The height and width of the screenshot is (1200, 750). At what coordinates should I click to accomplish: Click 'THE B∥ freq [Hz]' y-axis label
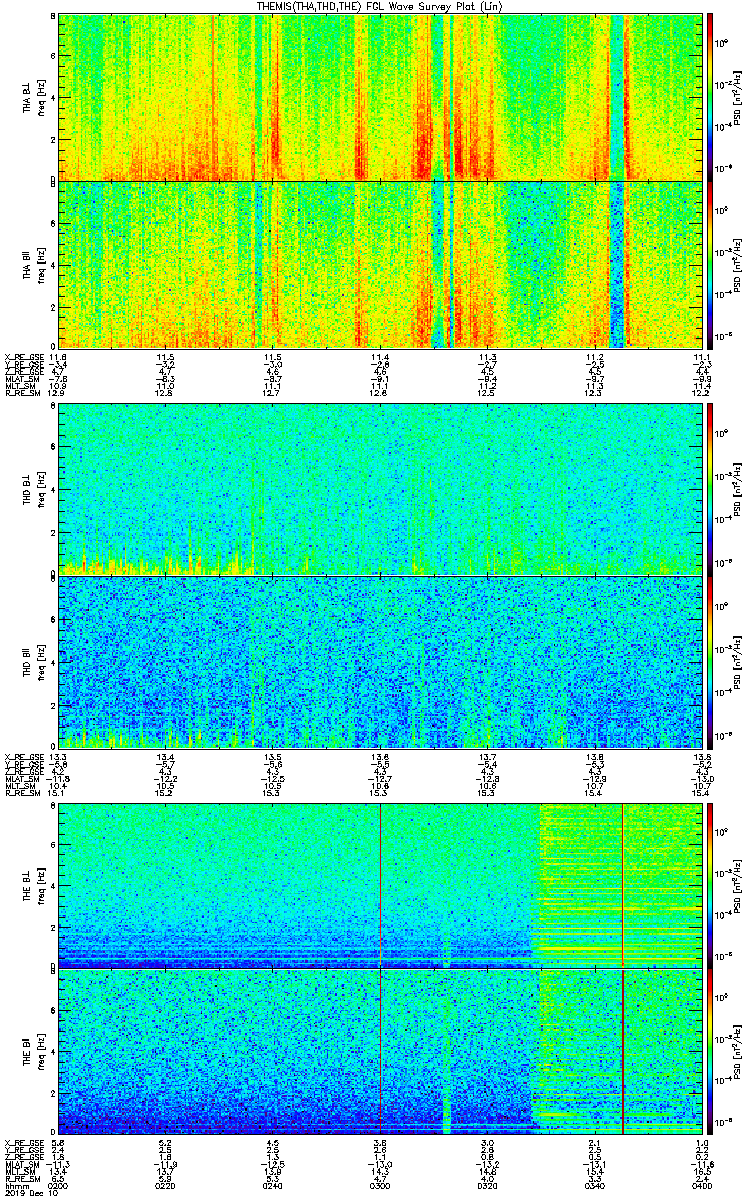click(x=33, y=1050)
